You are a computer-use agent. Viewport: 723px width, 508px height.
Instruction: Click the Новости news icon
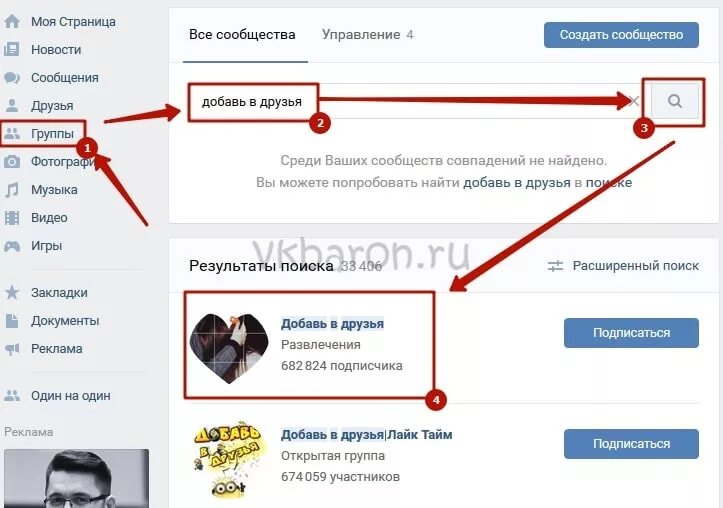tap(12, 49)
